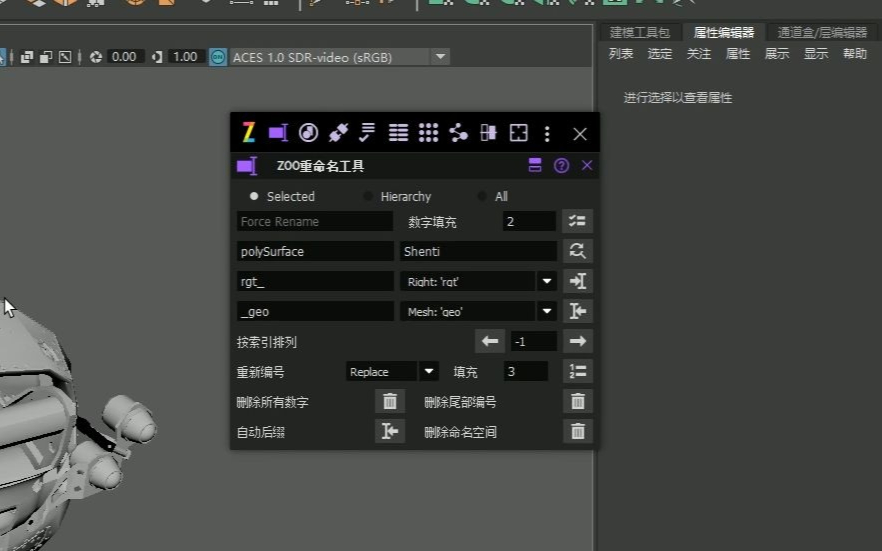Click the right arrow index shift button
This screenshot has height=551, width=882.
click(577, 341)
